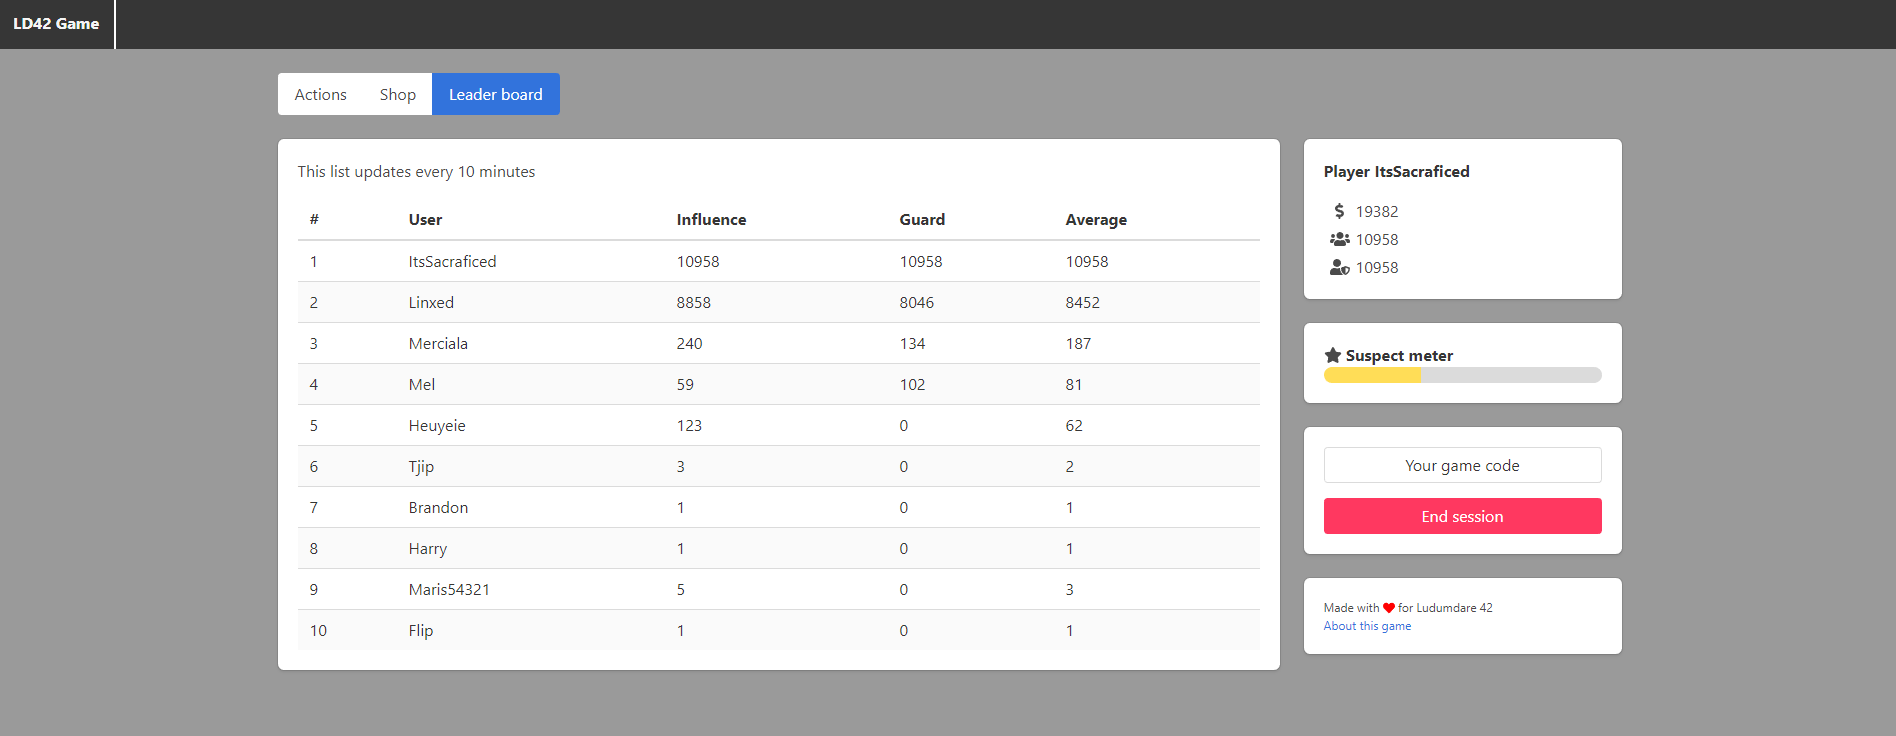Switch to the Shop tab
This screenshot has height=736, width=1896.
(x=397, y=94)
